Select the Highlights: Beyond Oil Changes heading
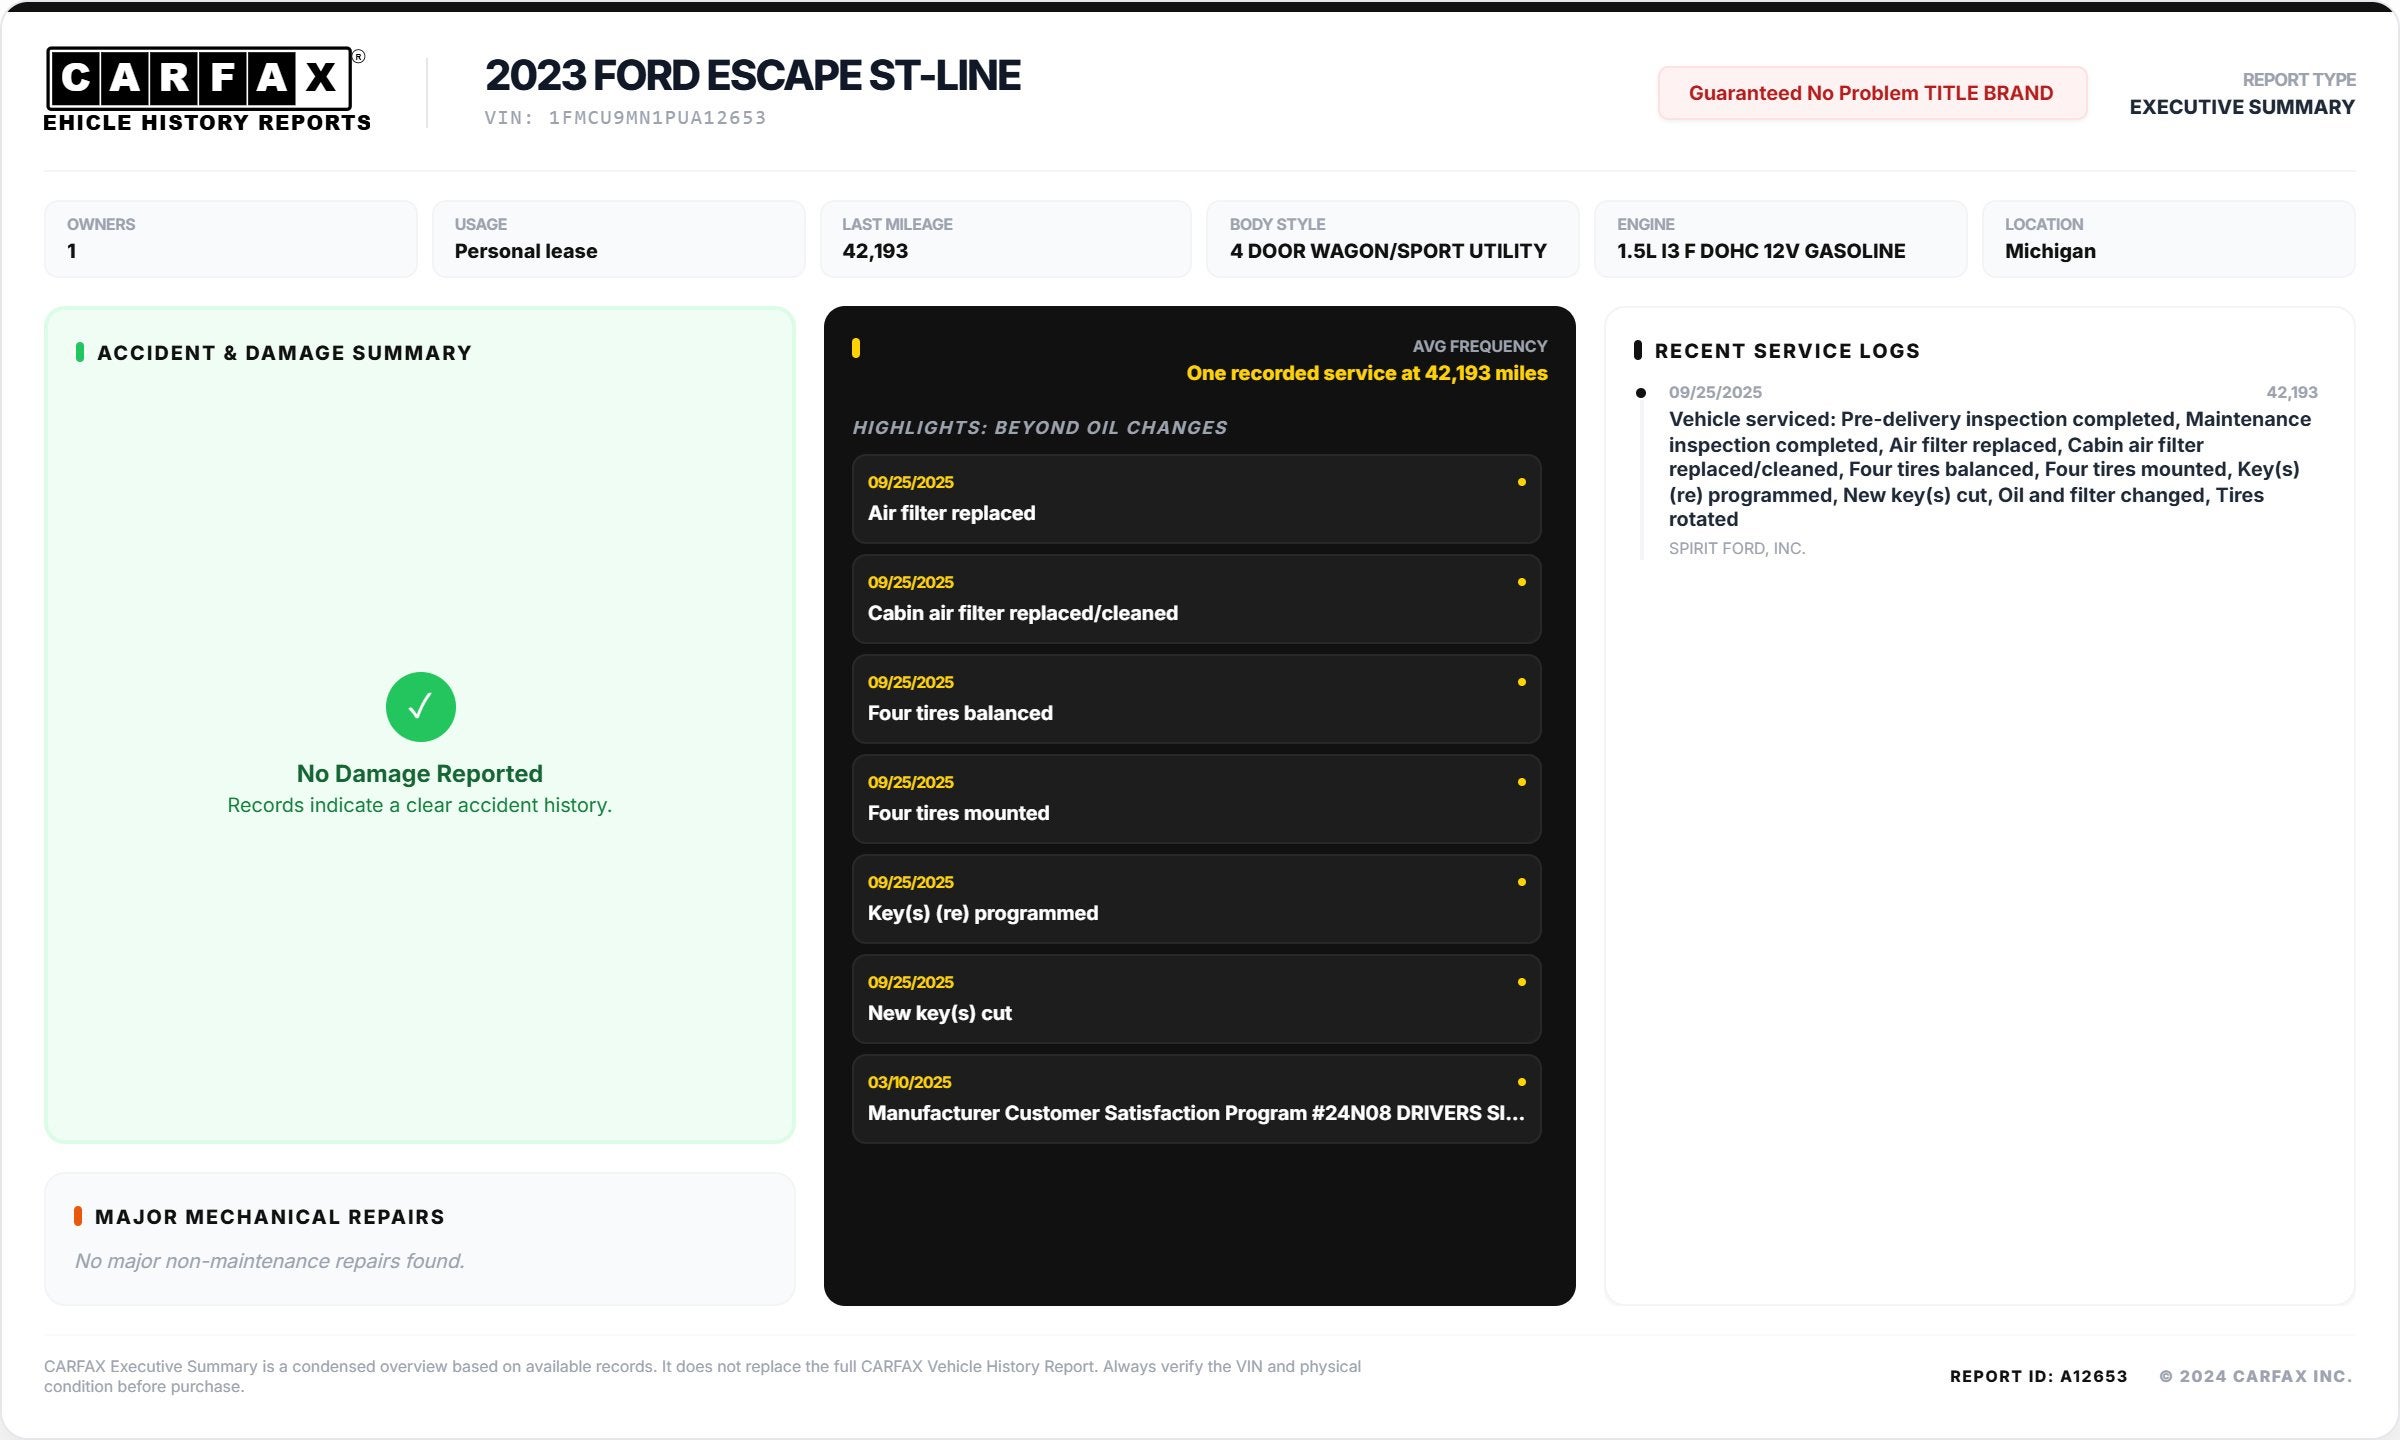Screen dimensions: 2400x1440 (x=1040, y=427)
